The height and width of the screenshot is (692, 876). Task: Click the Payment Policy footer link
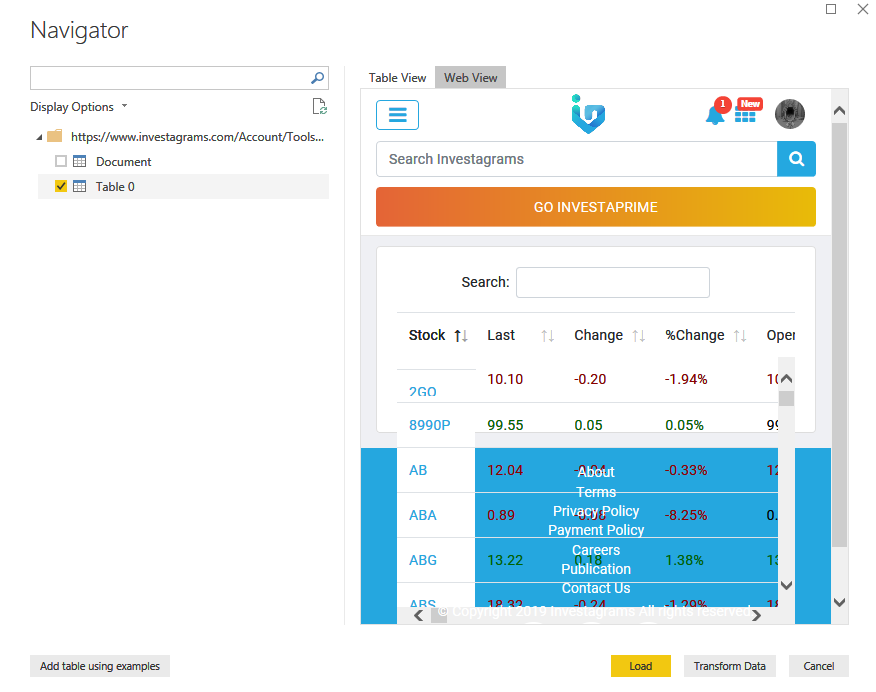596,530
